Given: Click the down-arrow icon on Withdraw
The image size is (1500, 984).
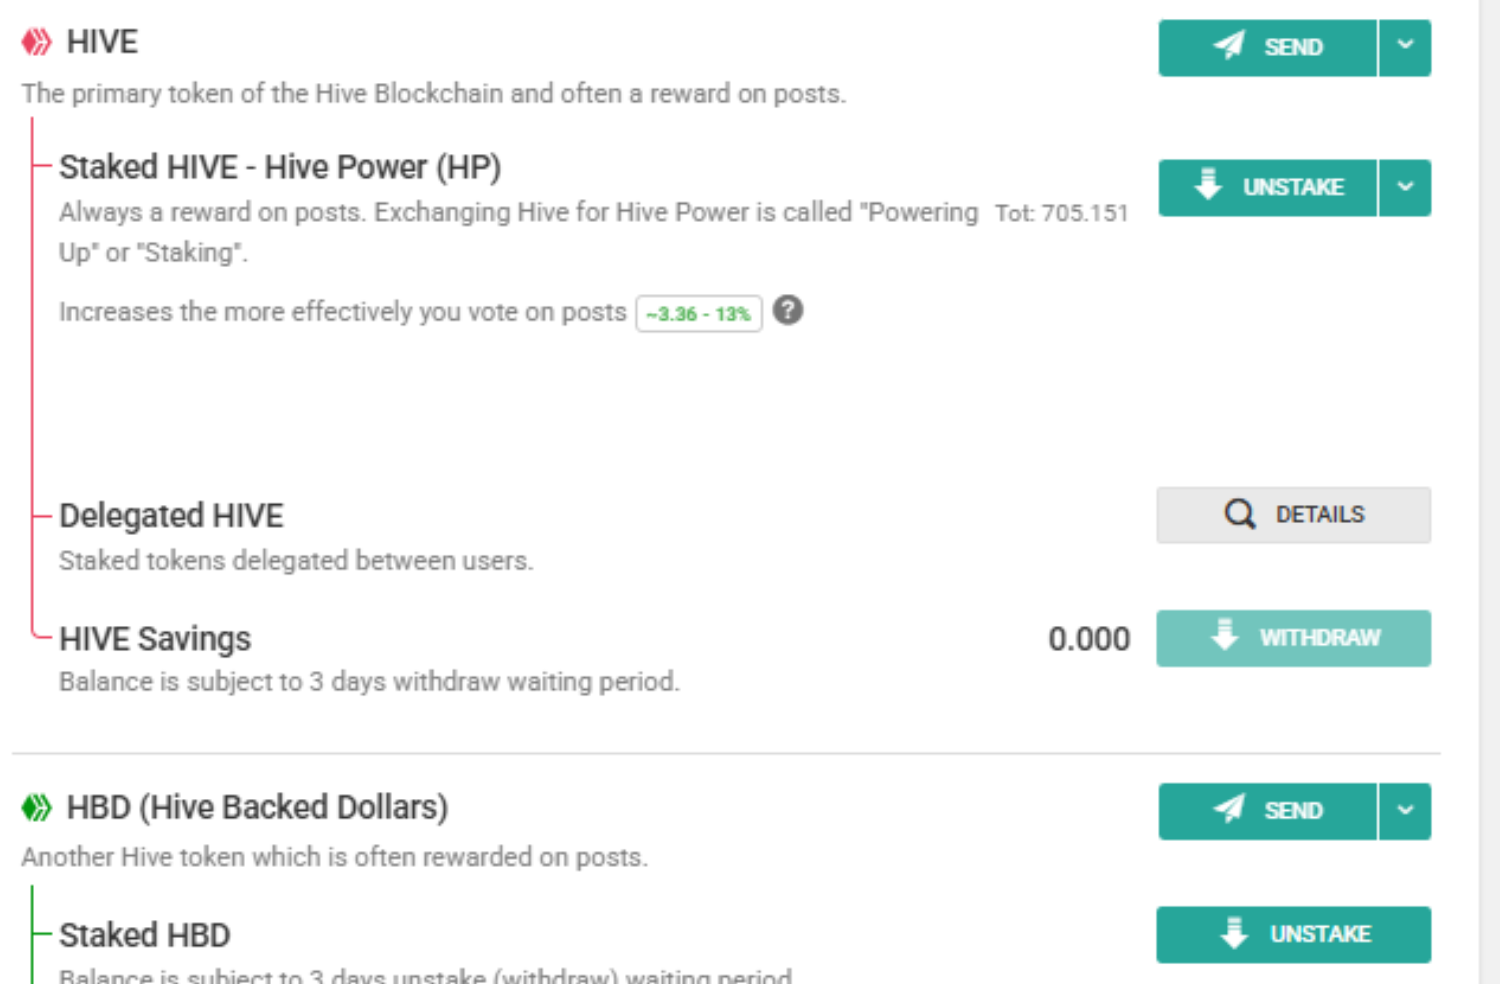Looking at the screenshot, I should (x=1225, y=635).
